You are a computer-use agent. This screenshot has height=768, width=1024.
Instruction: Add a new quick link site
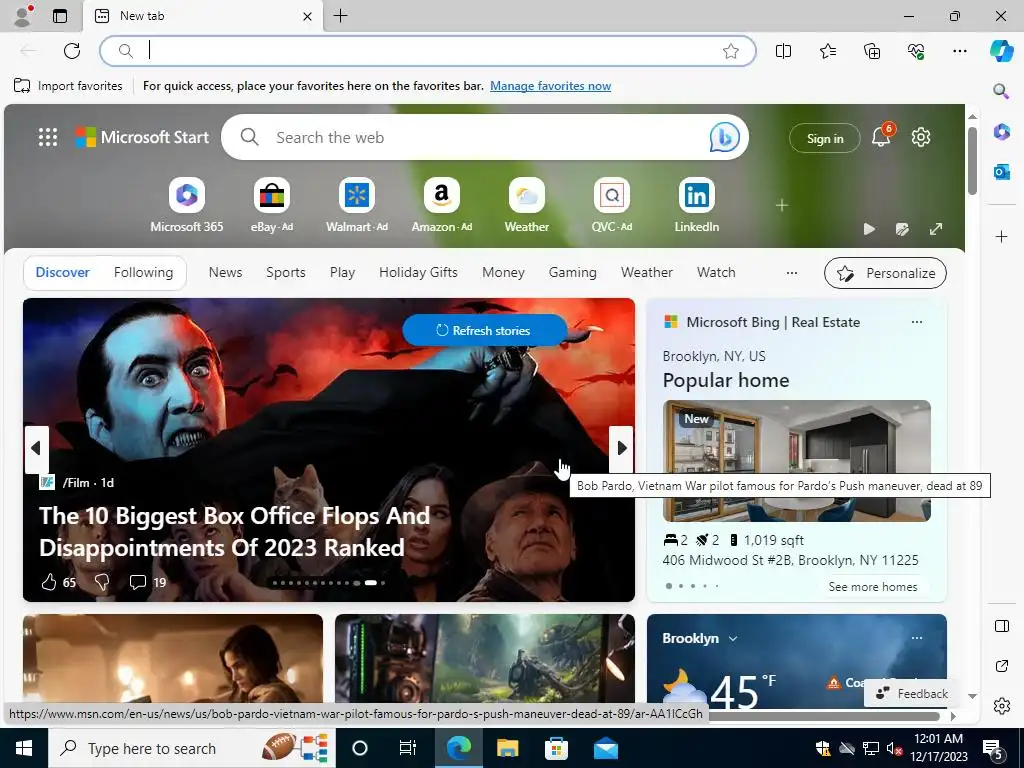coord(781,205)
